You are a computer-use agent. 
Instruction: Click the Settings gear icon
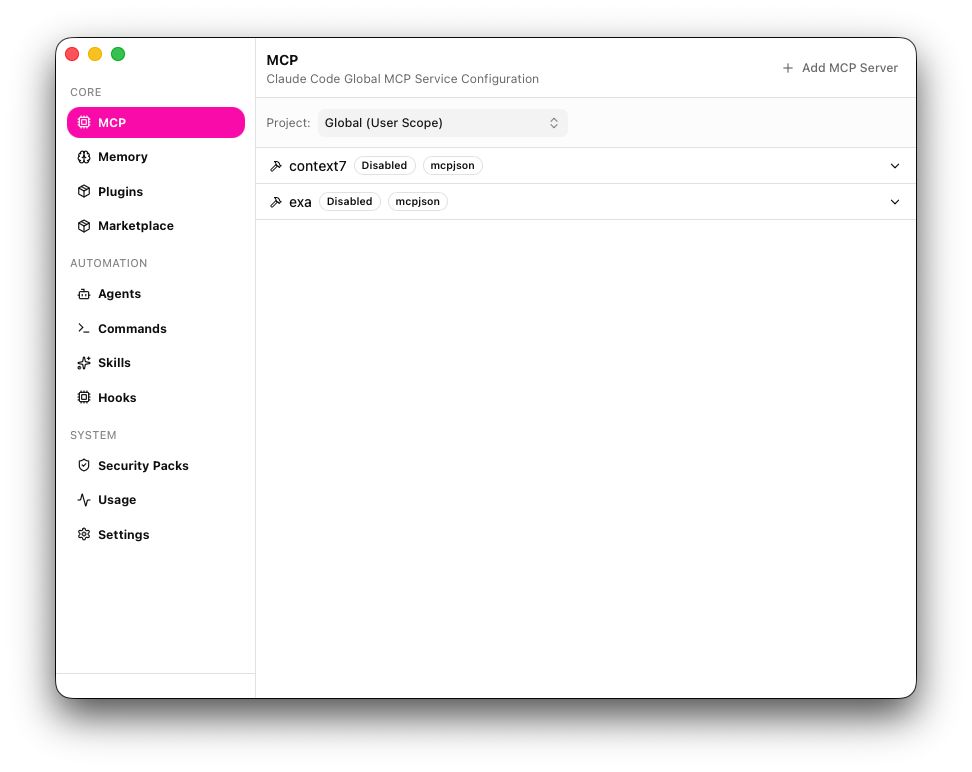tap(84, 534)
